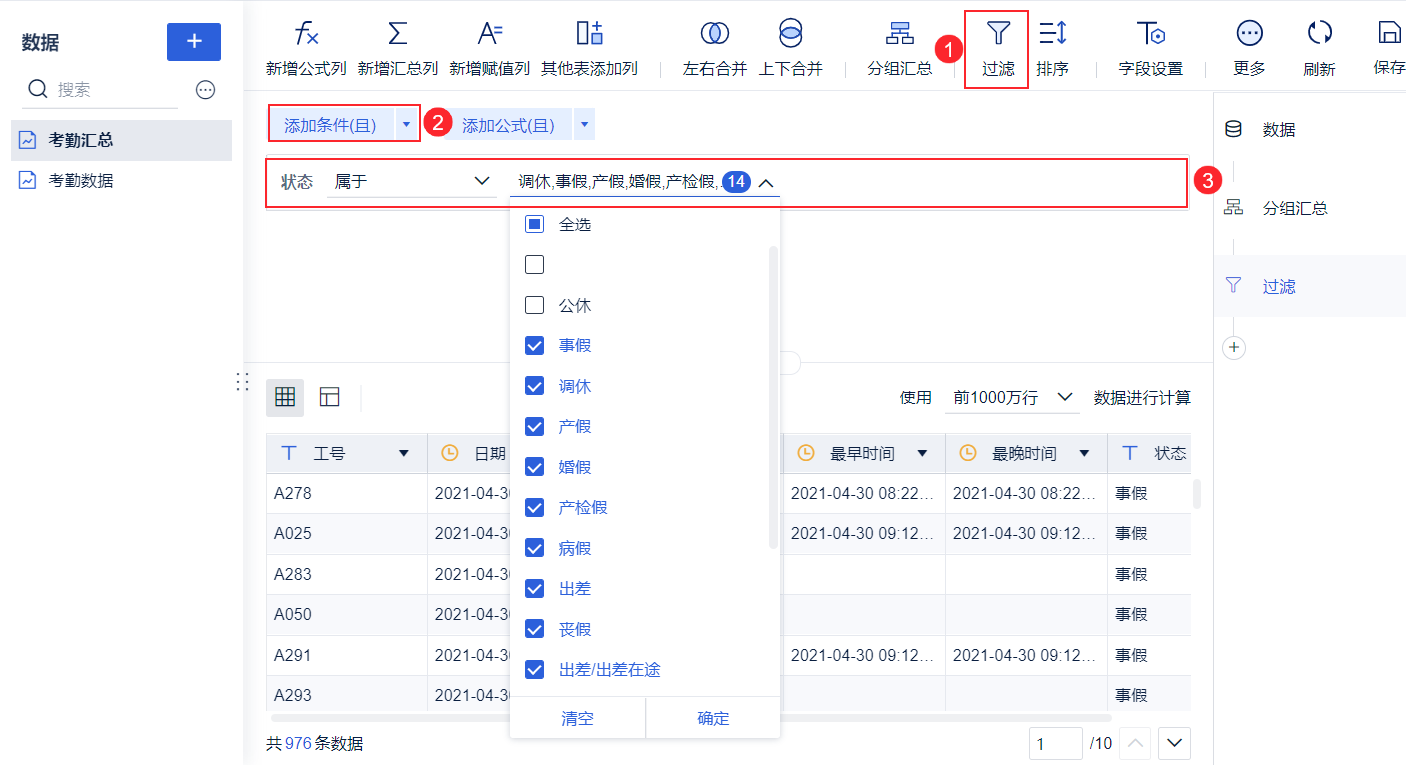Viewport: 1406px width, 765px height.
Task: Click the 排序 sort icon
Action: (x=1052, y=33)
